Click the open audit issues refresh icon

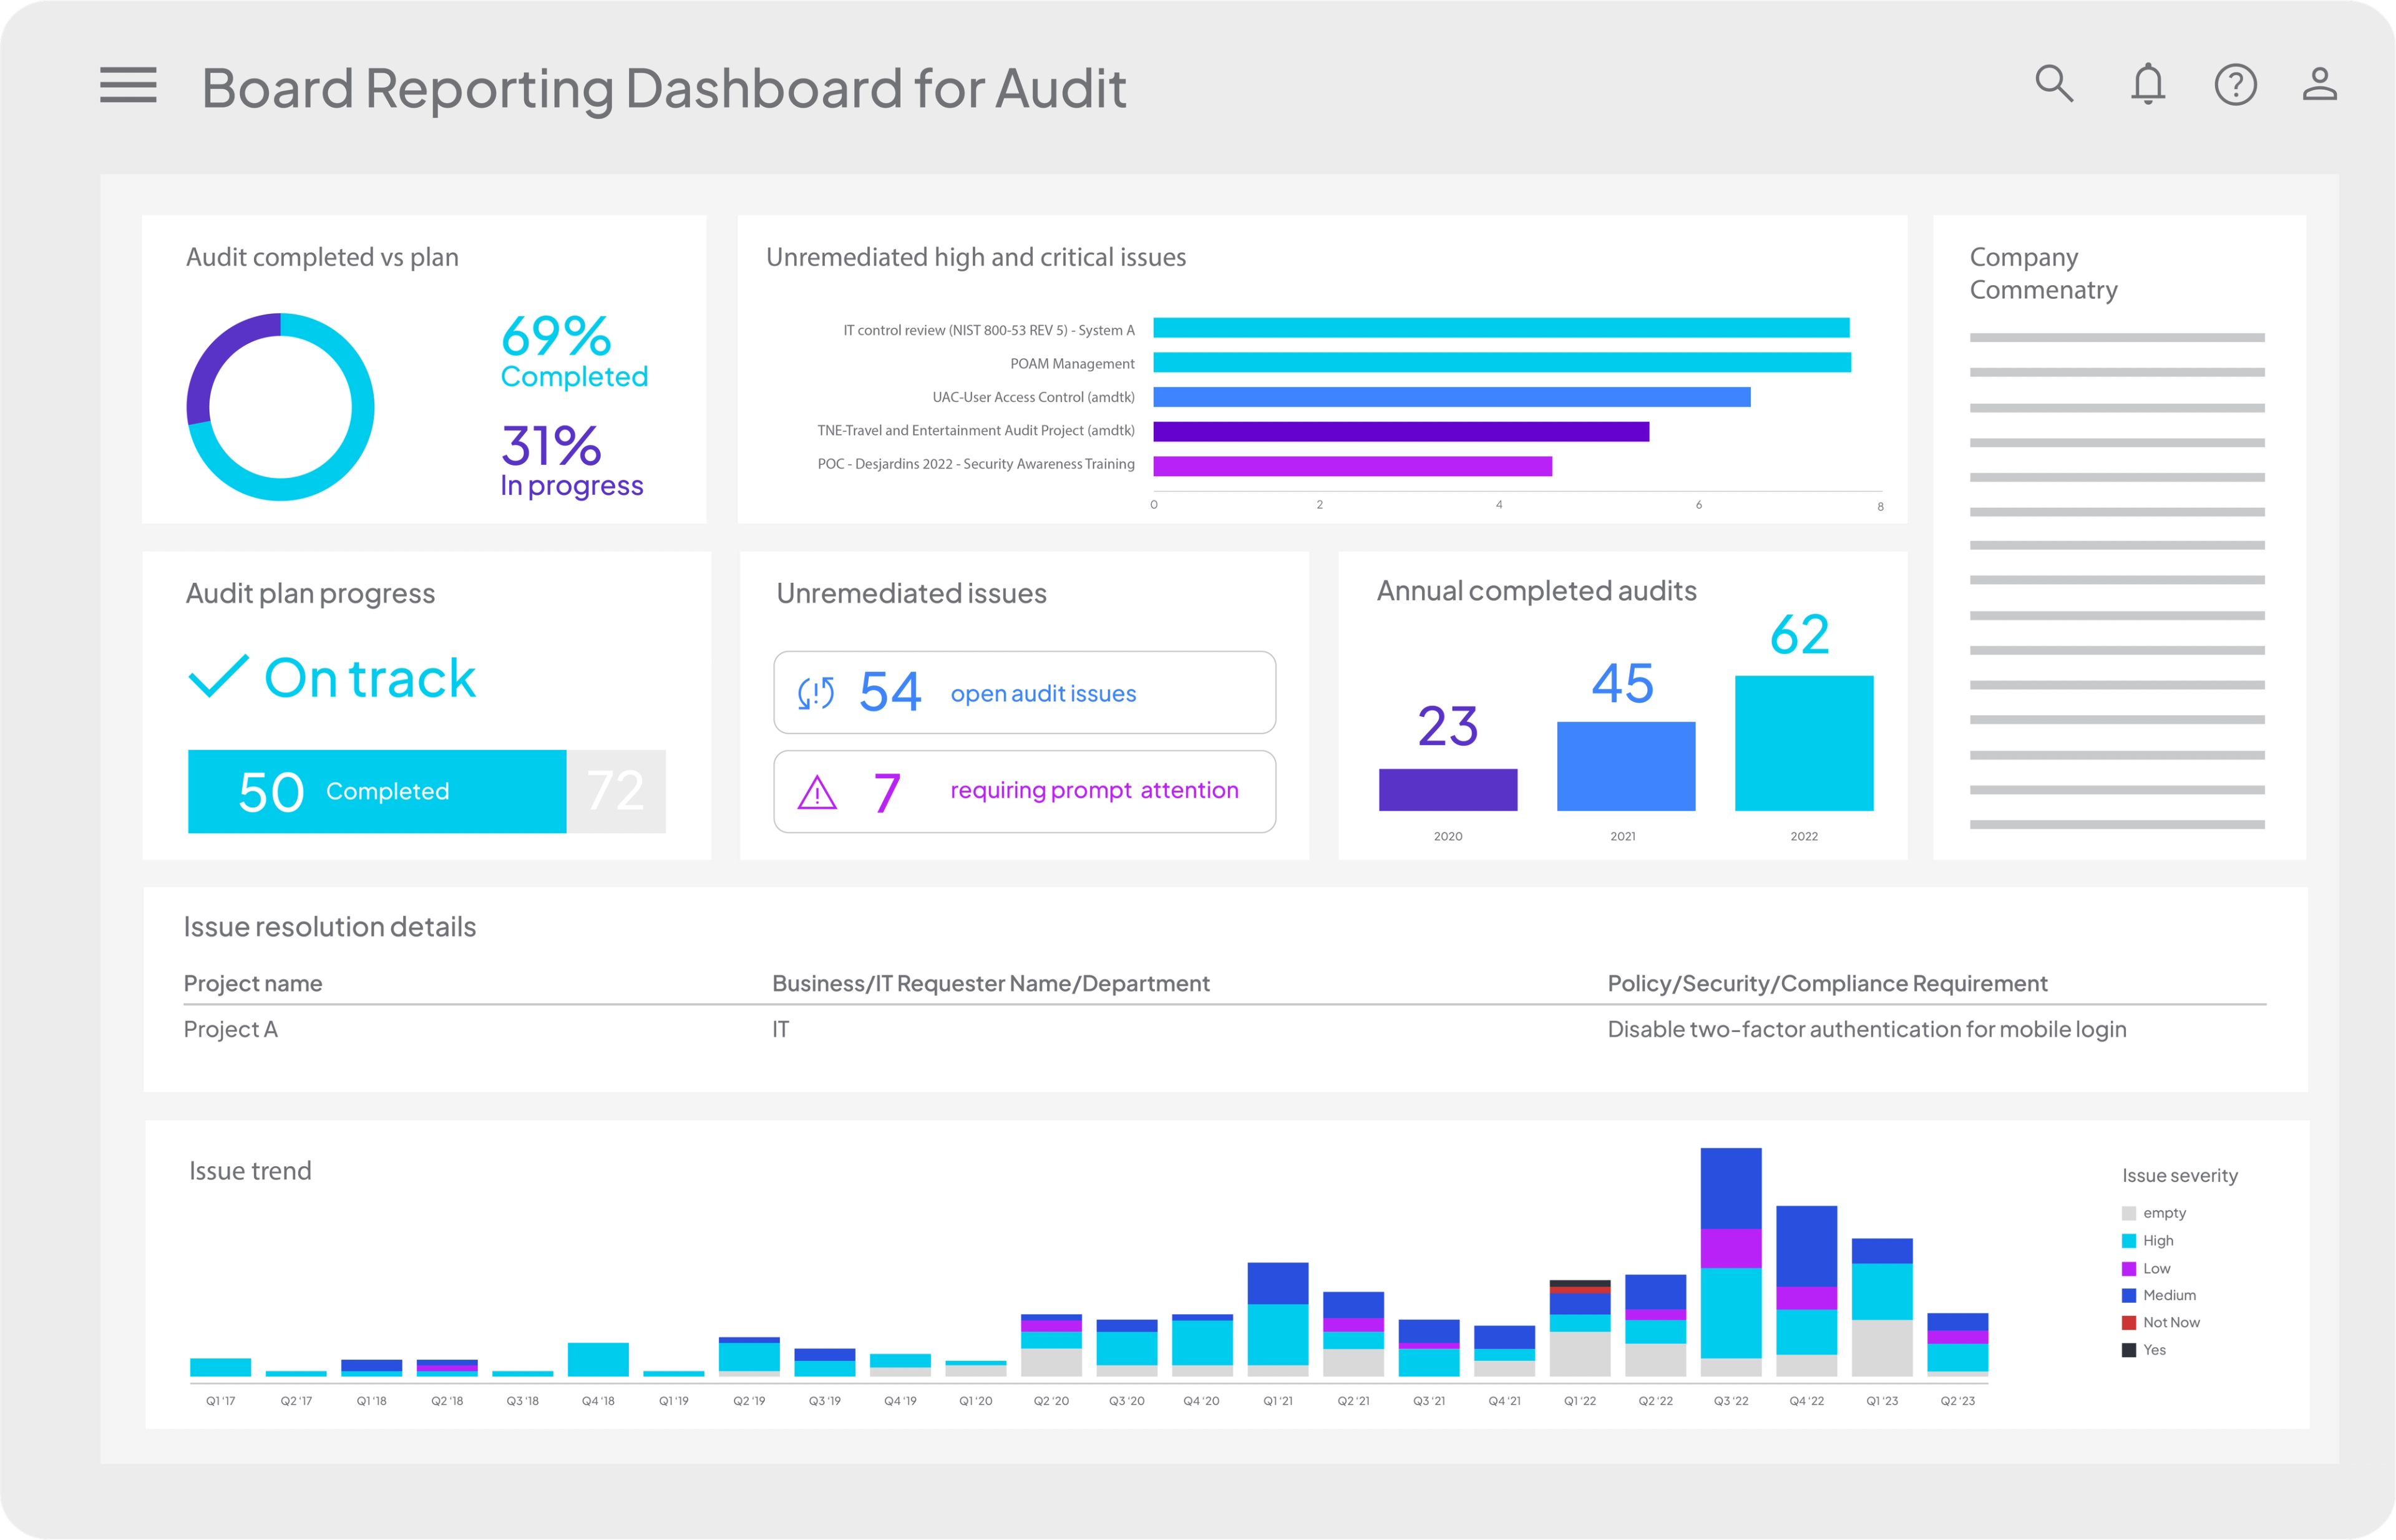point(816,693)
